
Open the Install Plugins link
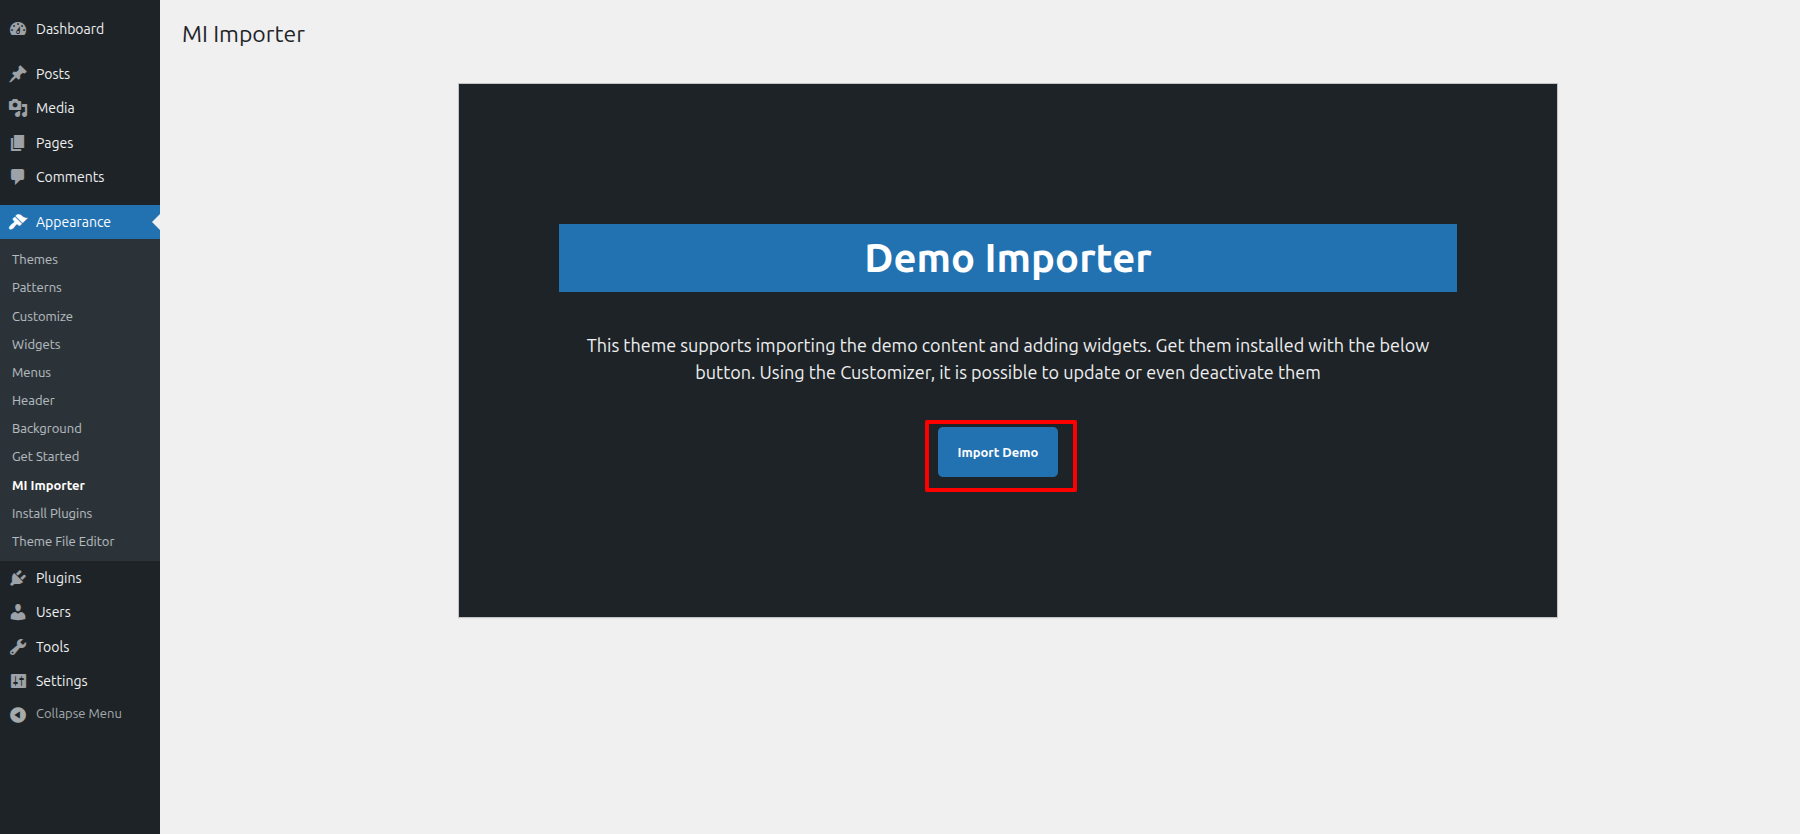[52, 513]
